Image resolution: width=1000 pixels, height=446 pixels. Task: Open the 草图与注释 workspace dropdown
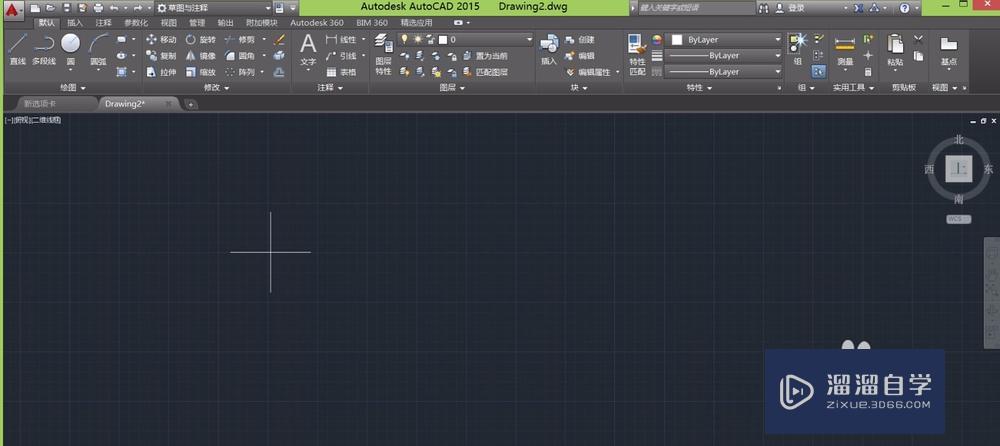214,8
